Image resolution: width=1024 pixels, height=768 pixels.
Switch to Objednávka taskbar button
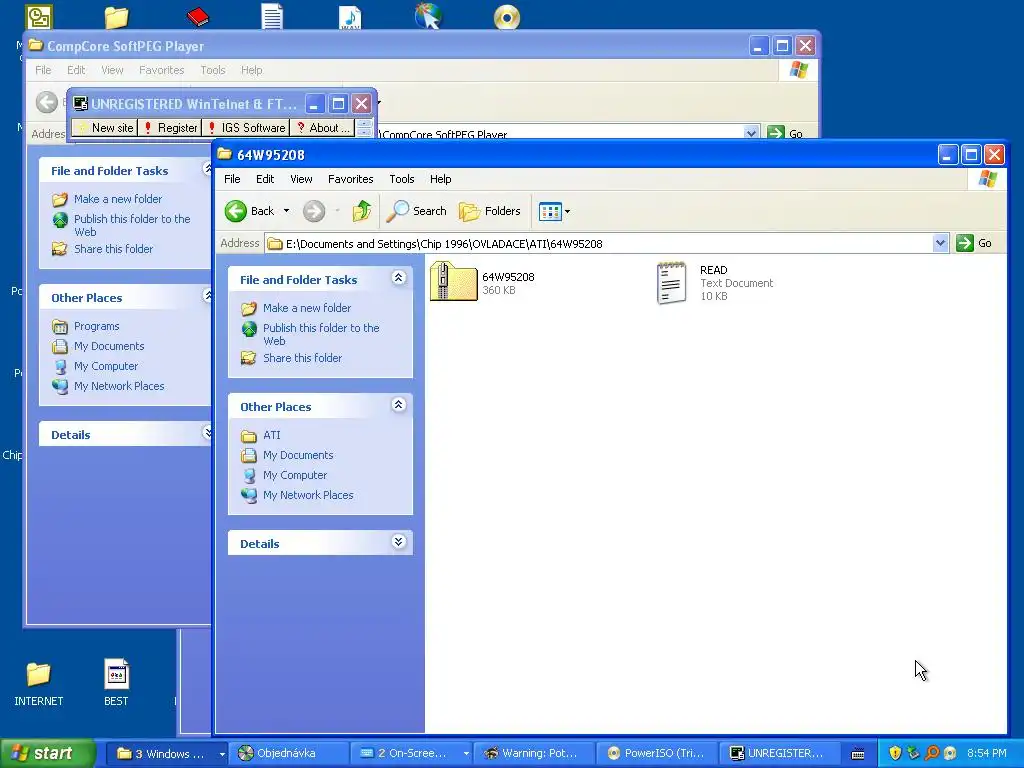coord(289,754)
